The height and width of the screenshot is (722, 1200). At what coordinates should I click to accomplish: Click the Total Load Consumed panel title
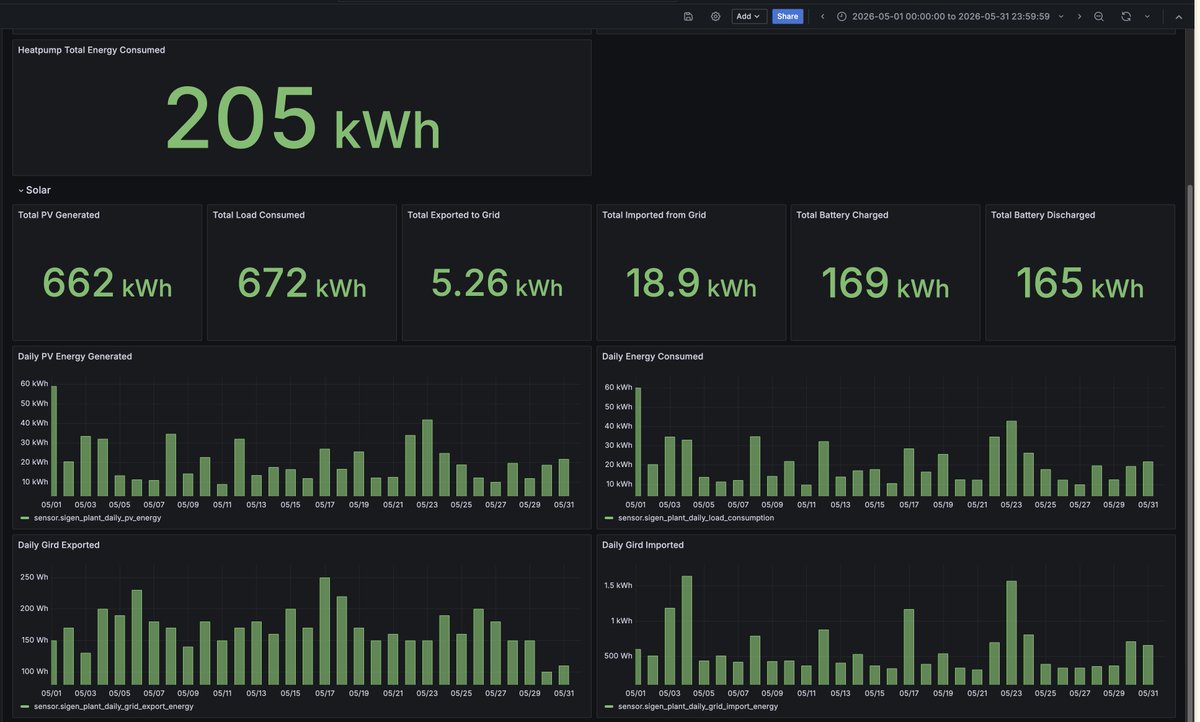tap(258, 215)
